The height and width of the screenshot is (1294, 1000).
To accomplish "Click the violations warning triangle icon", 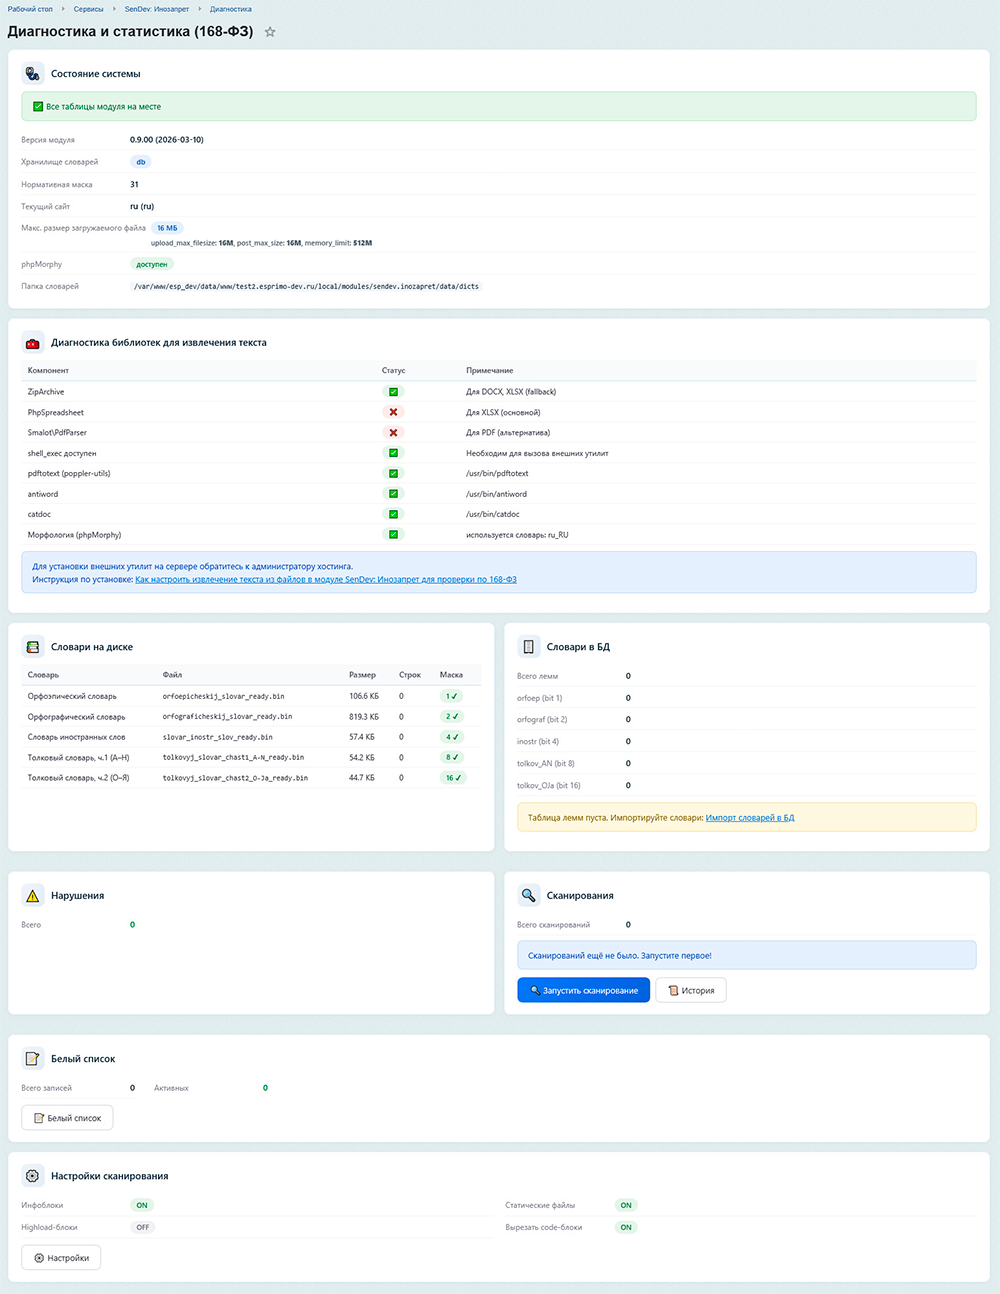I will pos(33,895).
